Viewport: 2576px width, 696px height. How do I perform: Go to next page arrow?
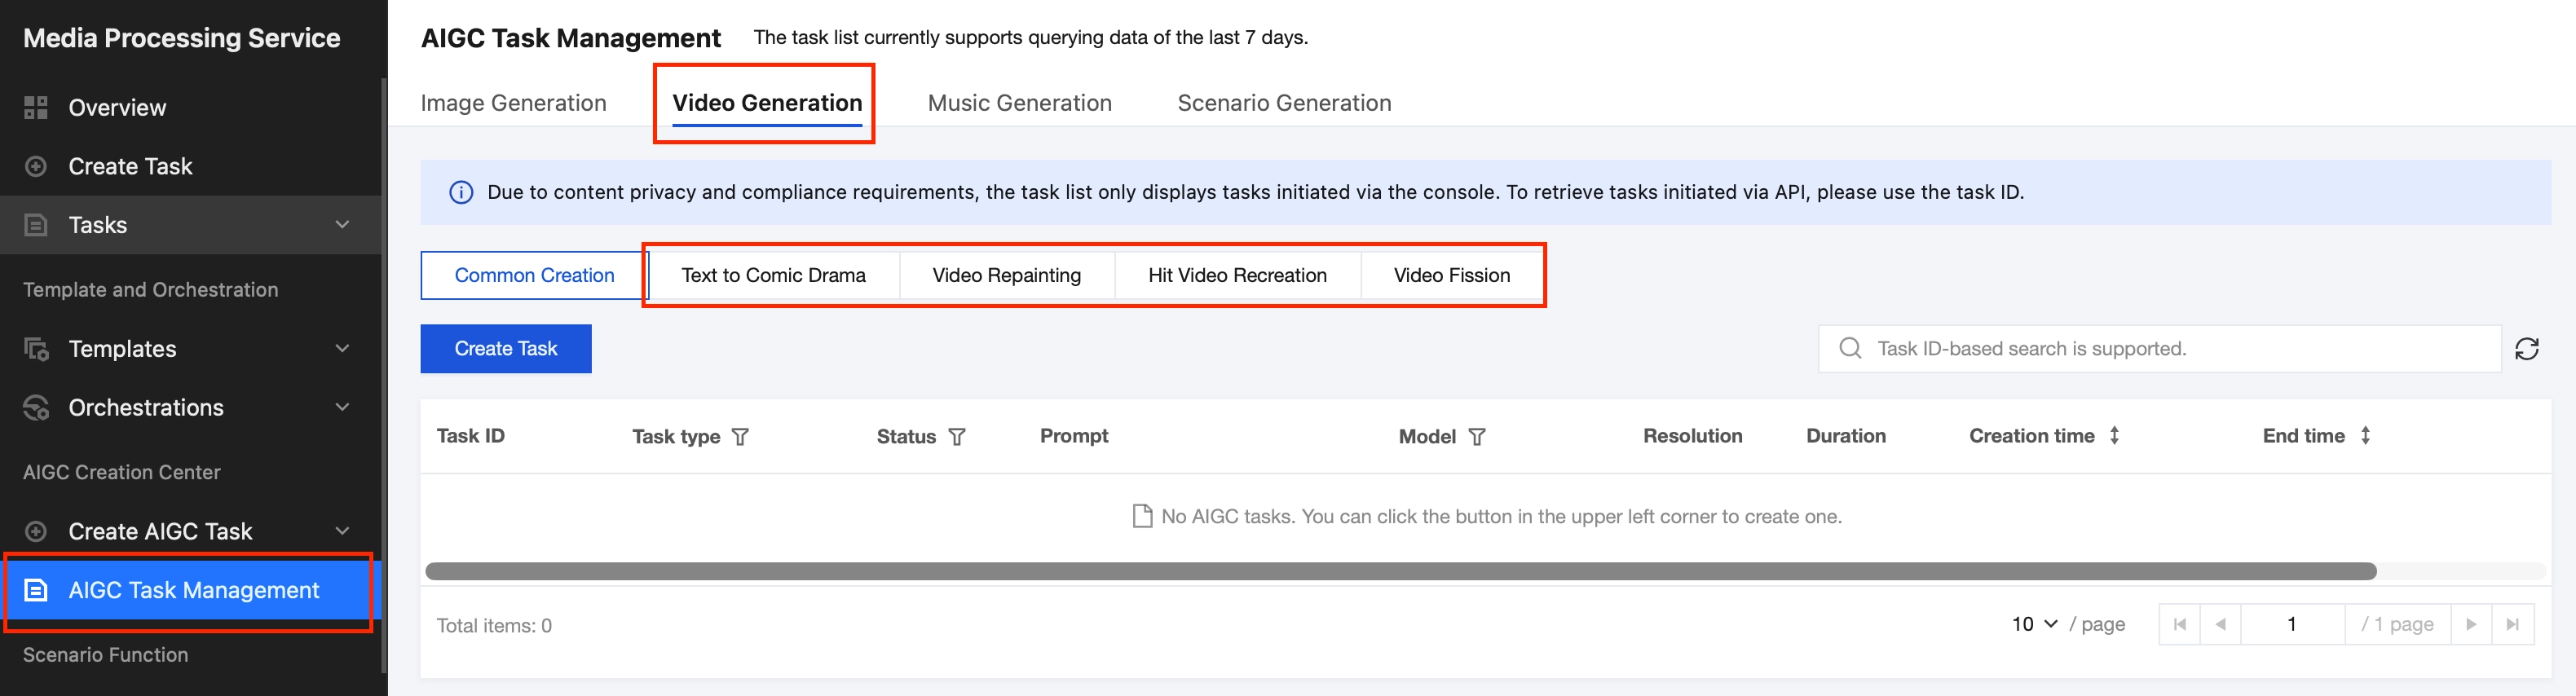[x=2471, y=625]
